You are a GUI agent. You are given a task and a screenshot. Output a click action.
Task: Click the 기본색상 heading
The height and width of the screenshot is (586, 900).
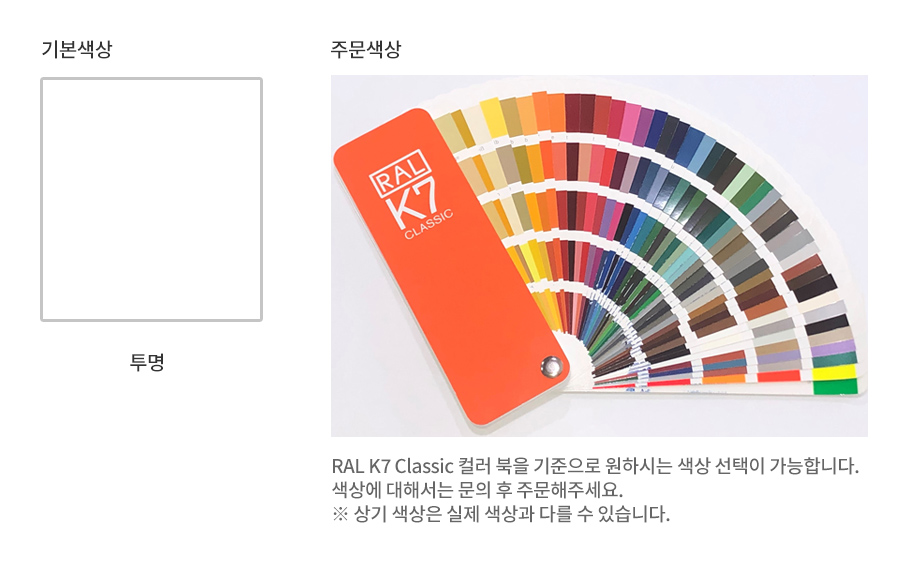pos(76,49)
